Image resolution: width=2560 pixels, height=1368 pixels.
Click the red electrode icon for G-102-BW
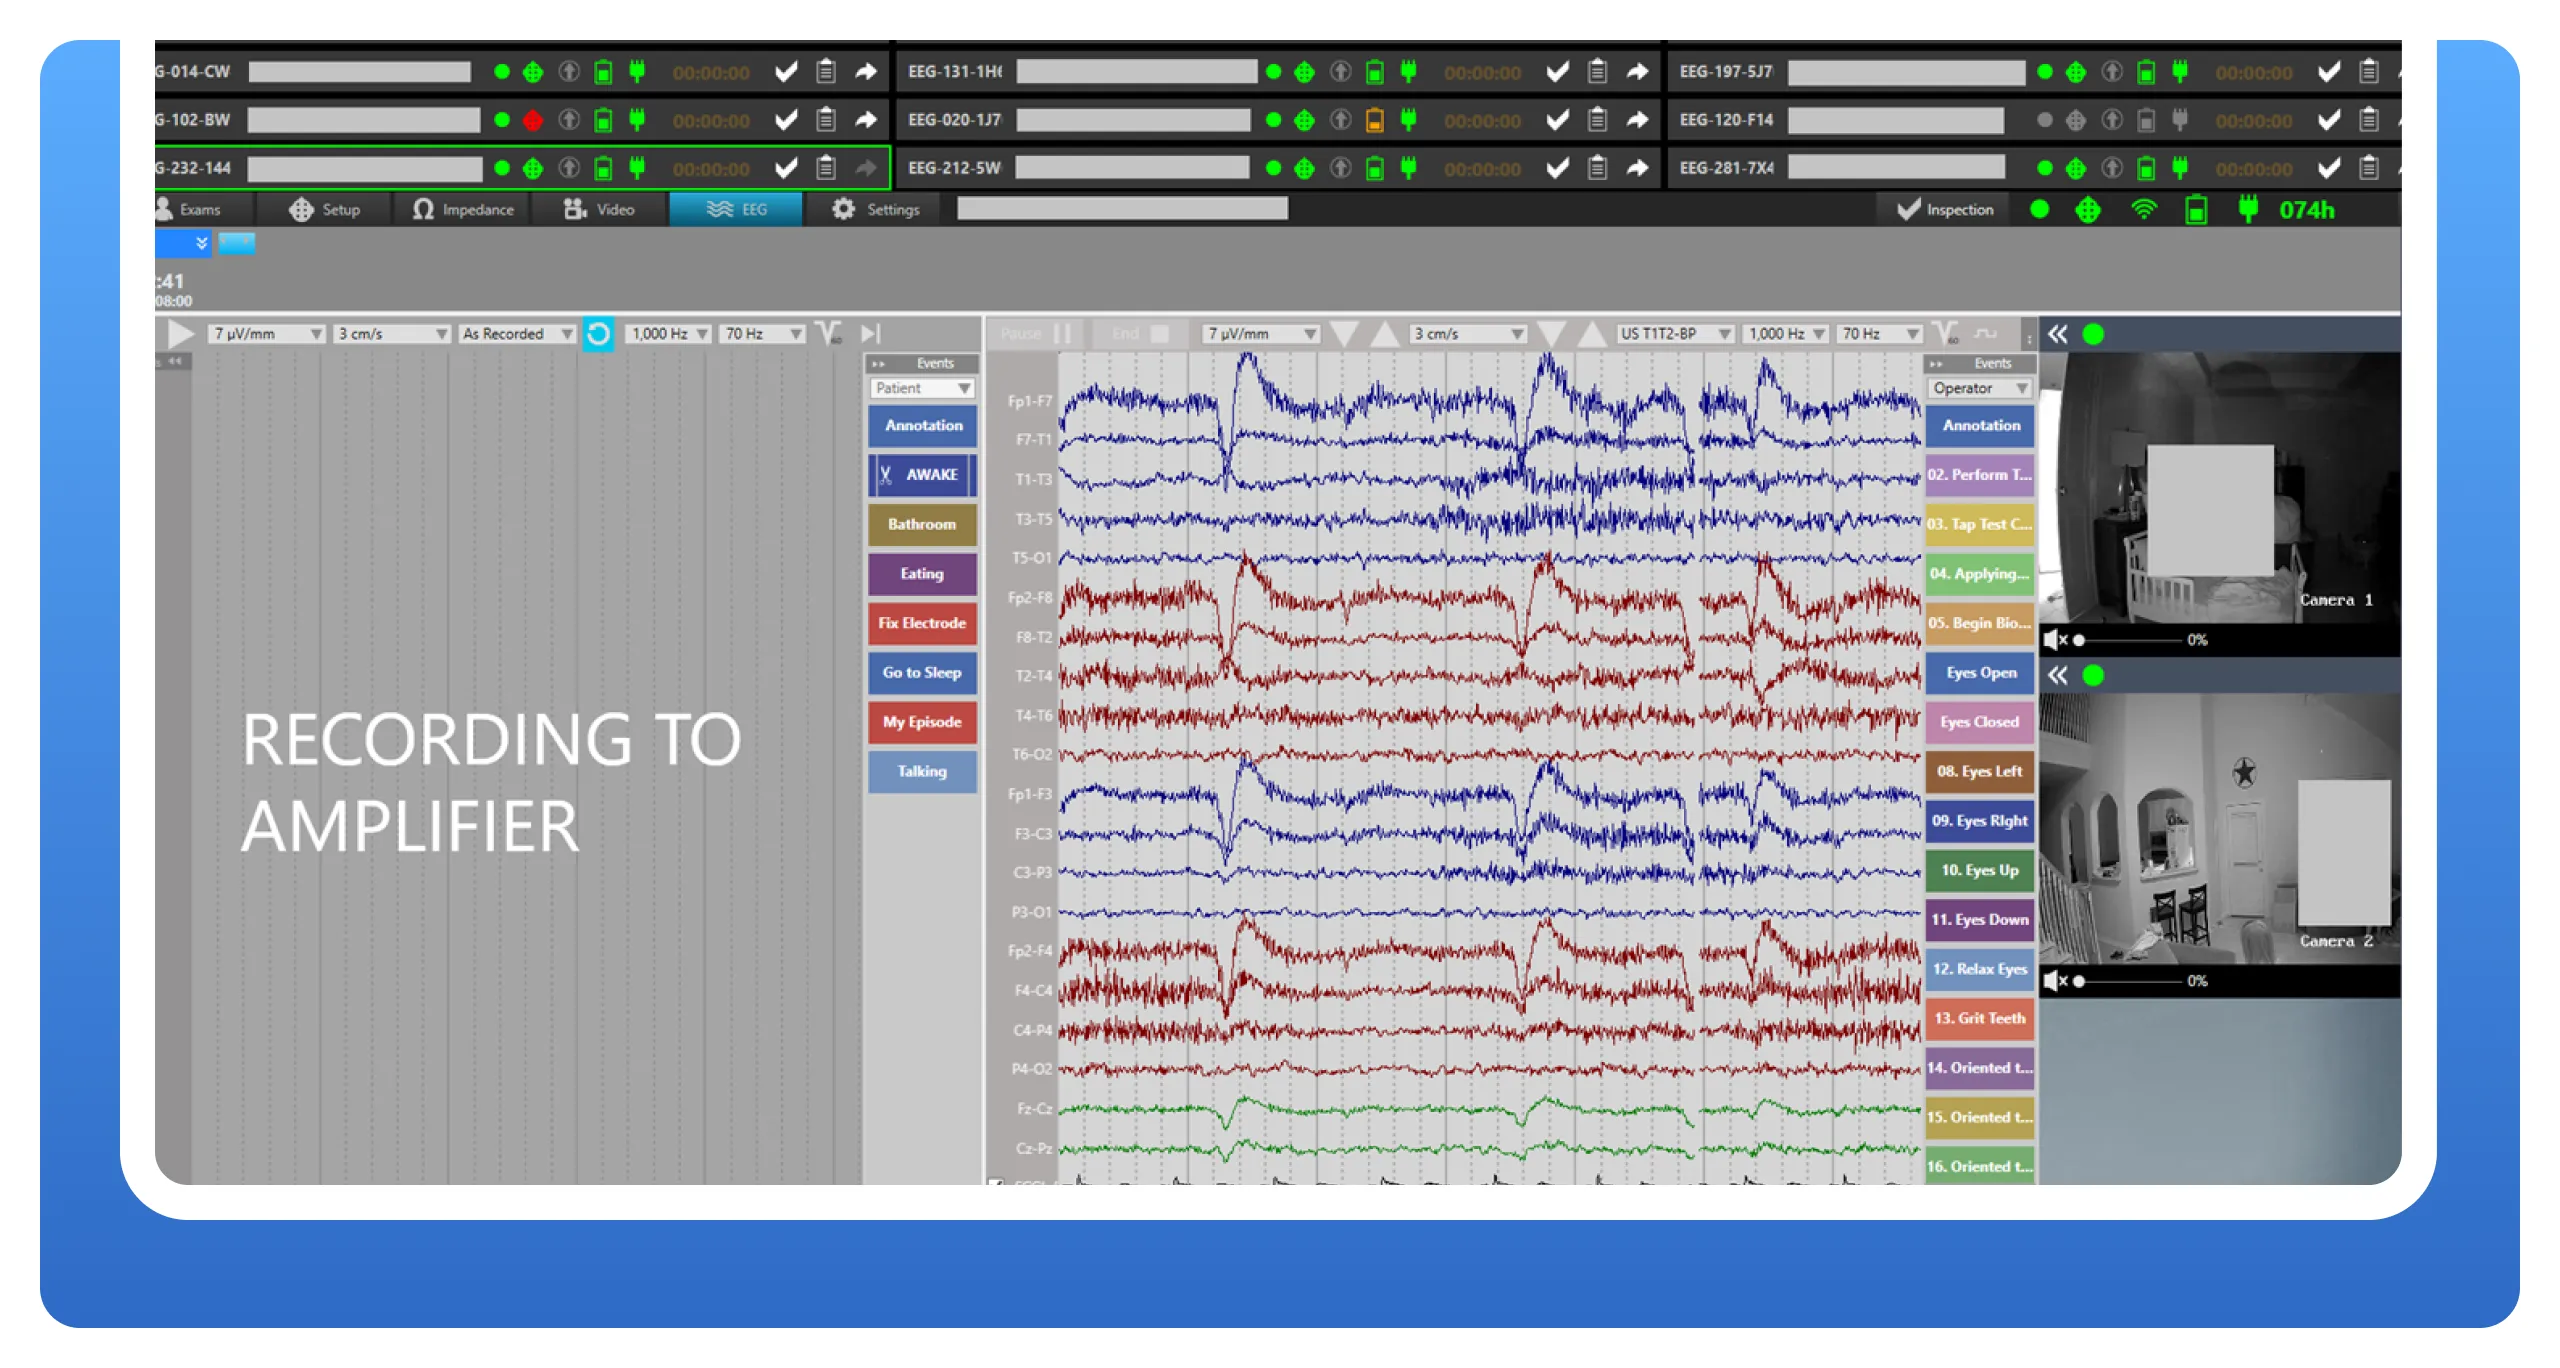point(533,120)
